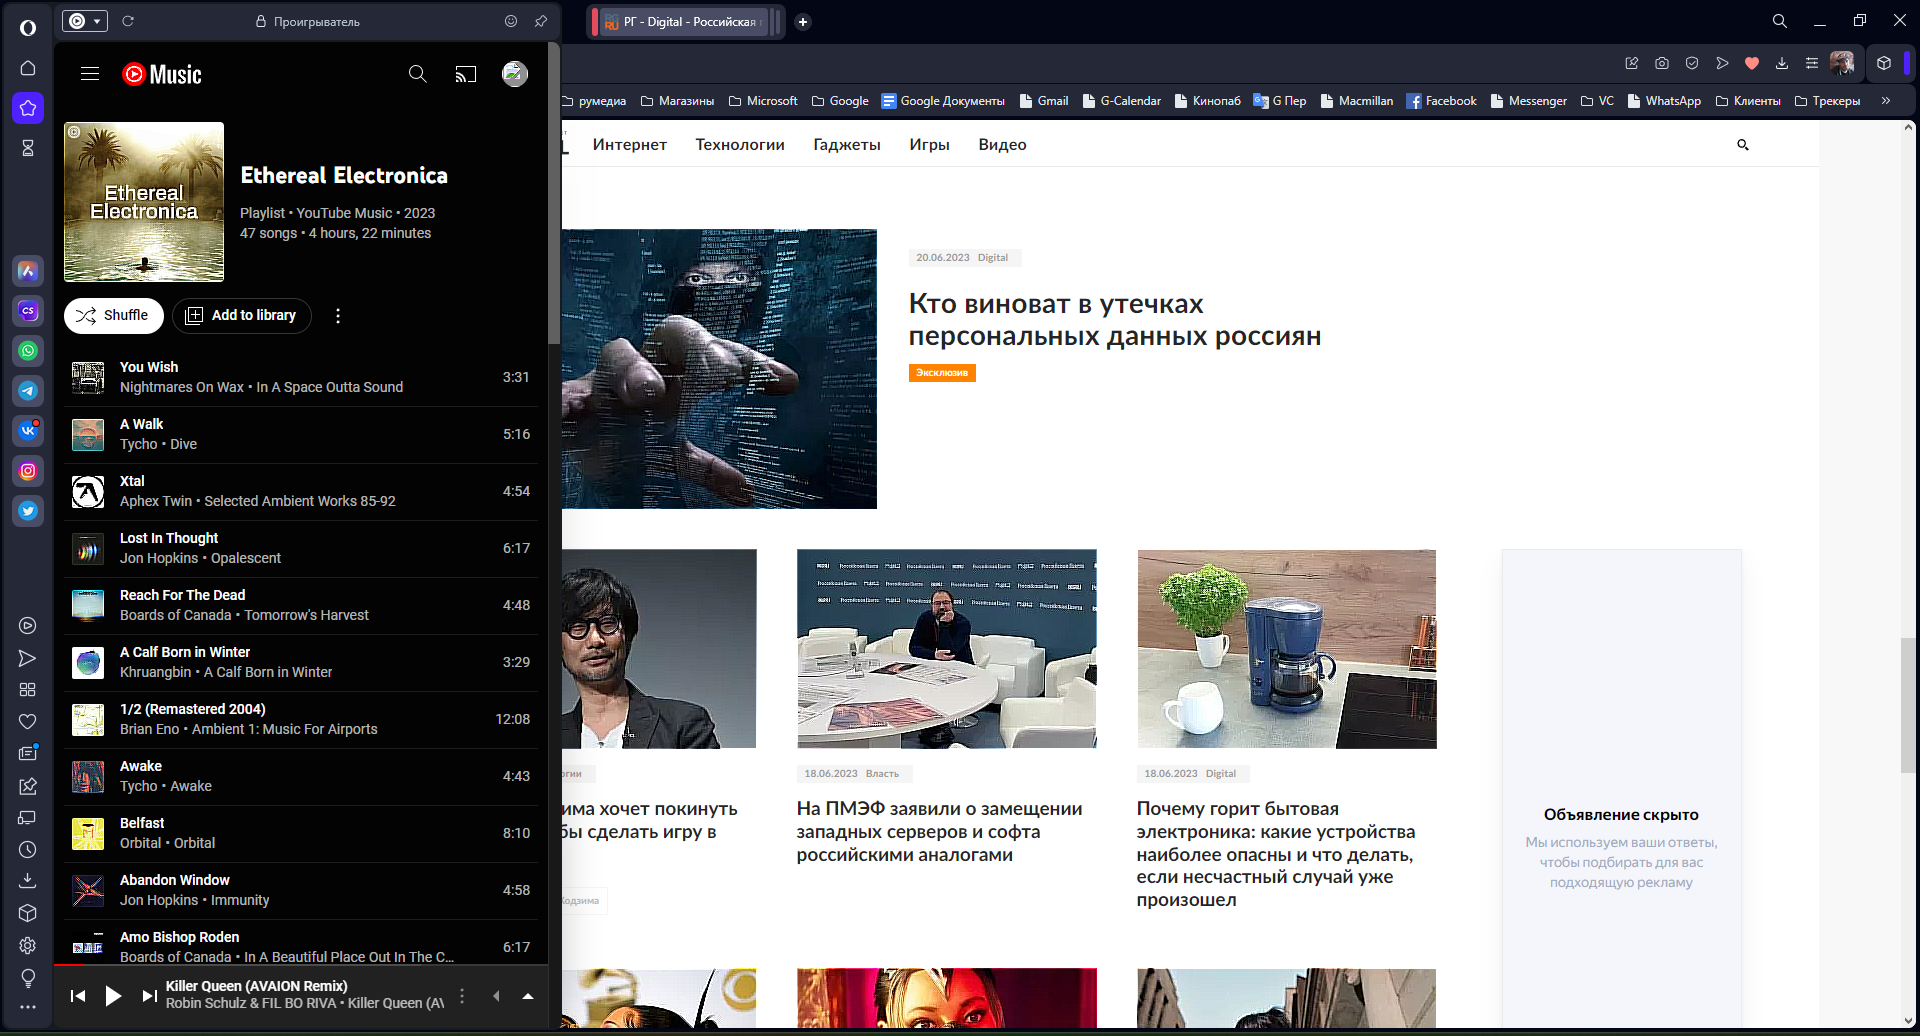
Task: Expand the hidden bookmarks overflow chevron
Action: tap(1886, 101)
